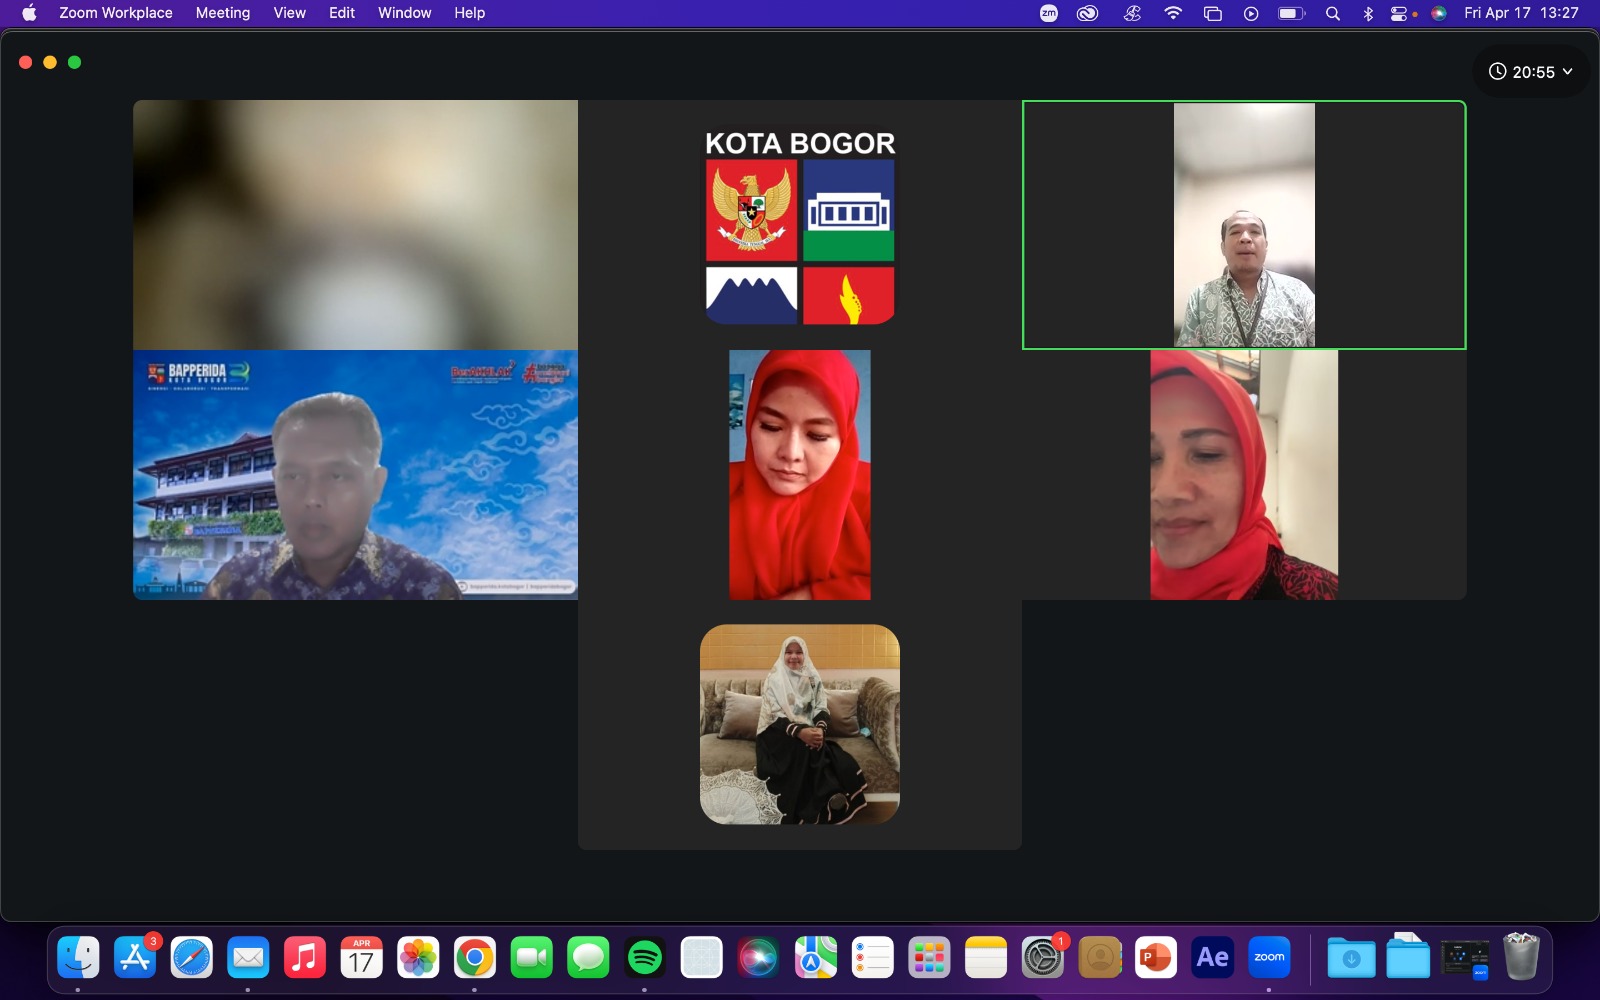The width and height of the screenshot is (1600, 1000).
Task: Select the KOTA BOGOR participant tile
Action: [800, 225]
